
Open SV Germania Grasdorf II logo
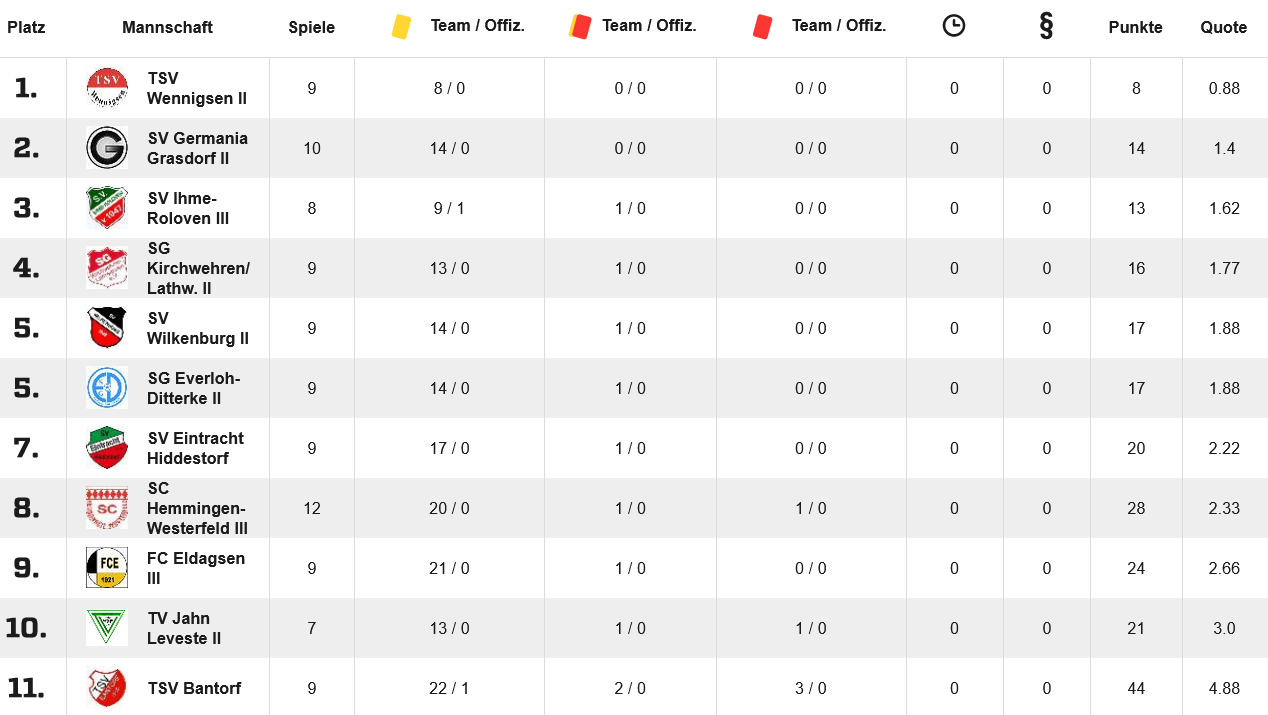[107, 148]
